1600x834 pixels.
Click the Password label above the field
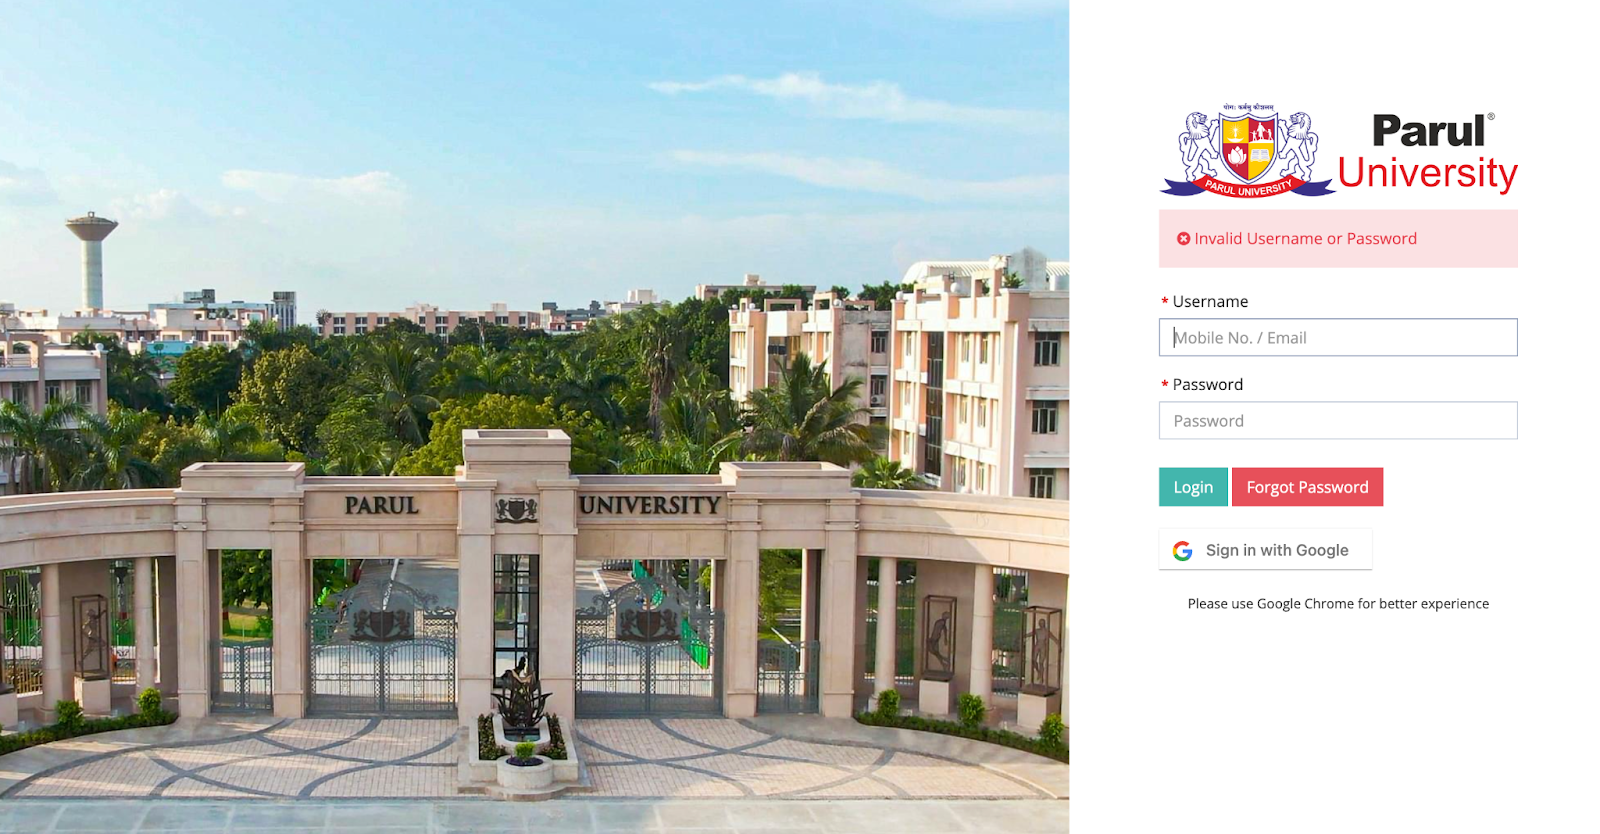[x=1208, y=385]
